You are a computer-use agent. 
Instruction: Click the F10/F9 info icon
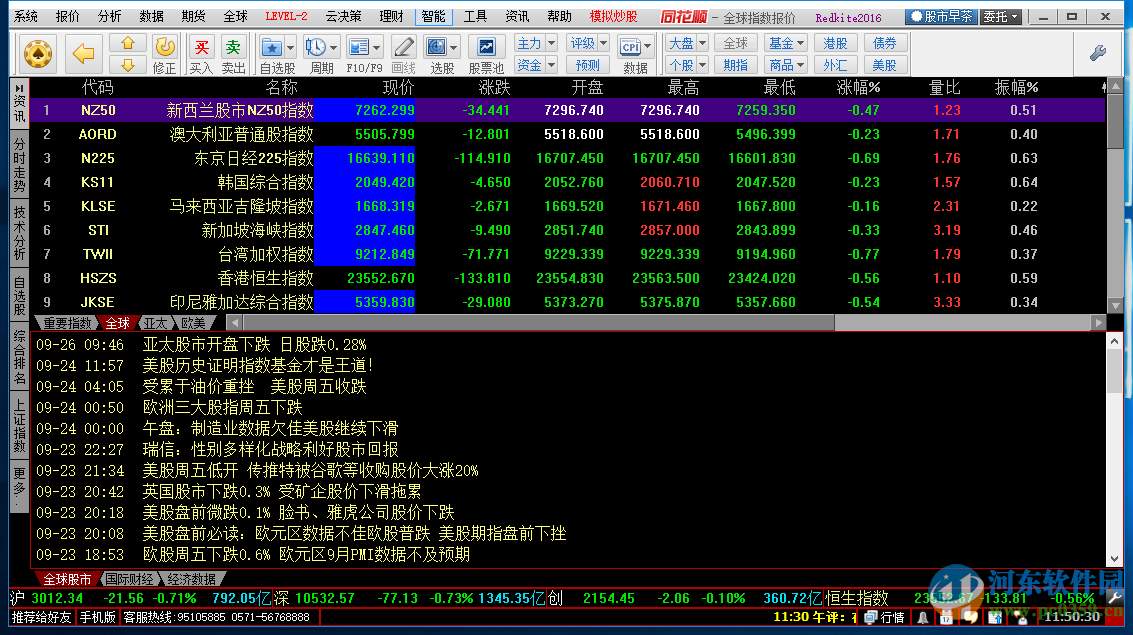pos(359,47)
